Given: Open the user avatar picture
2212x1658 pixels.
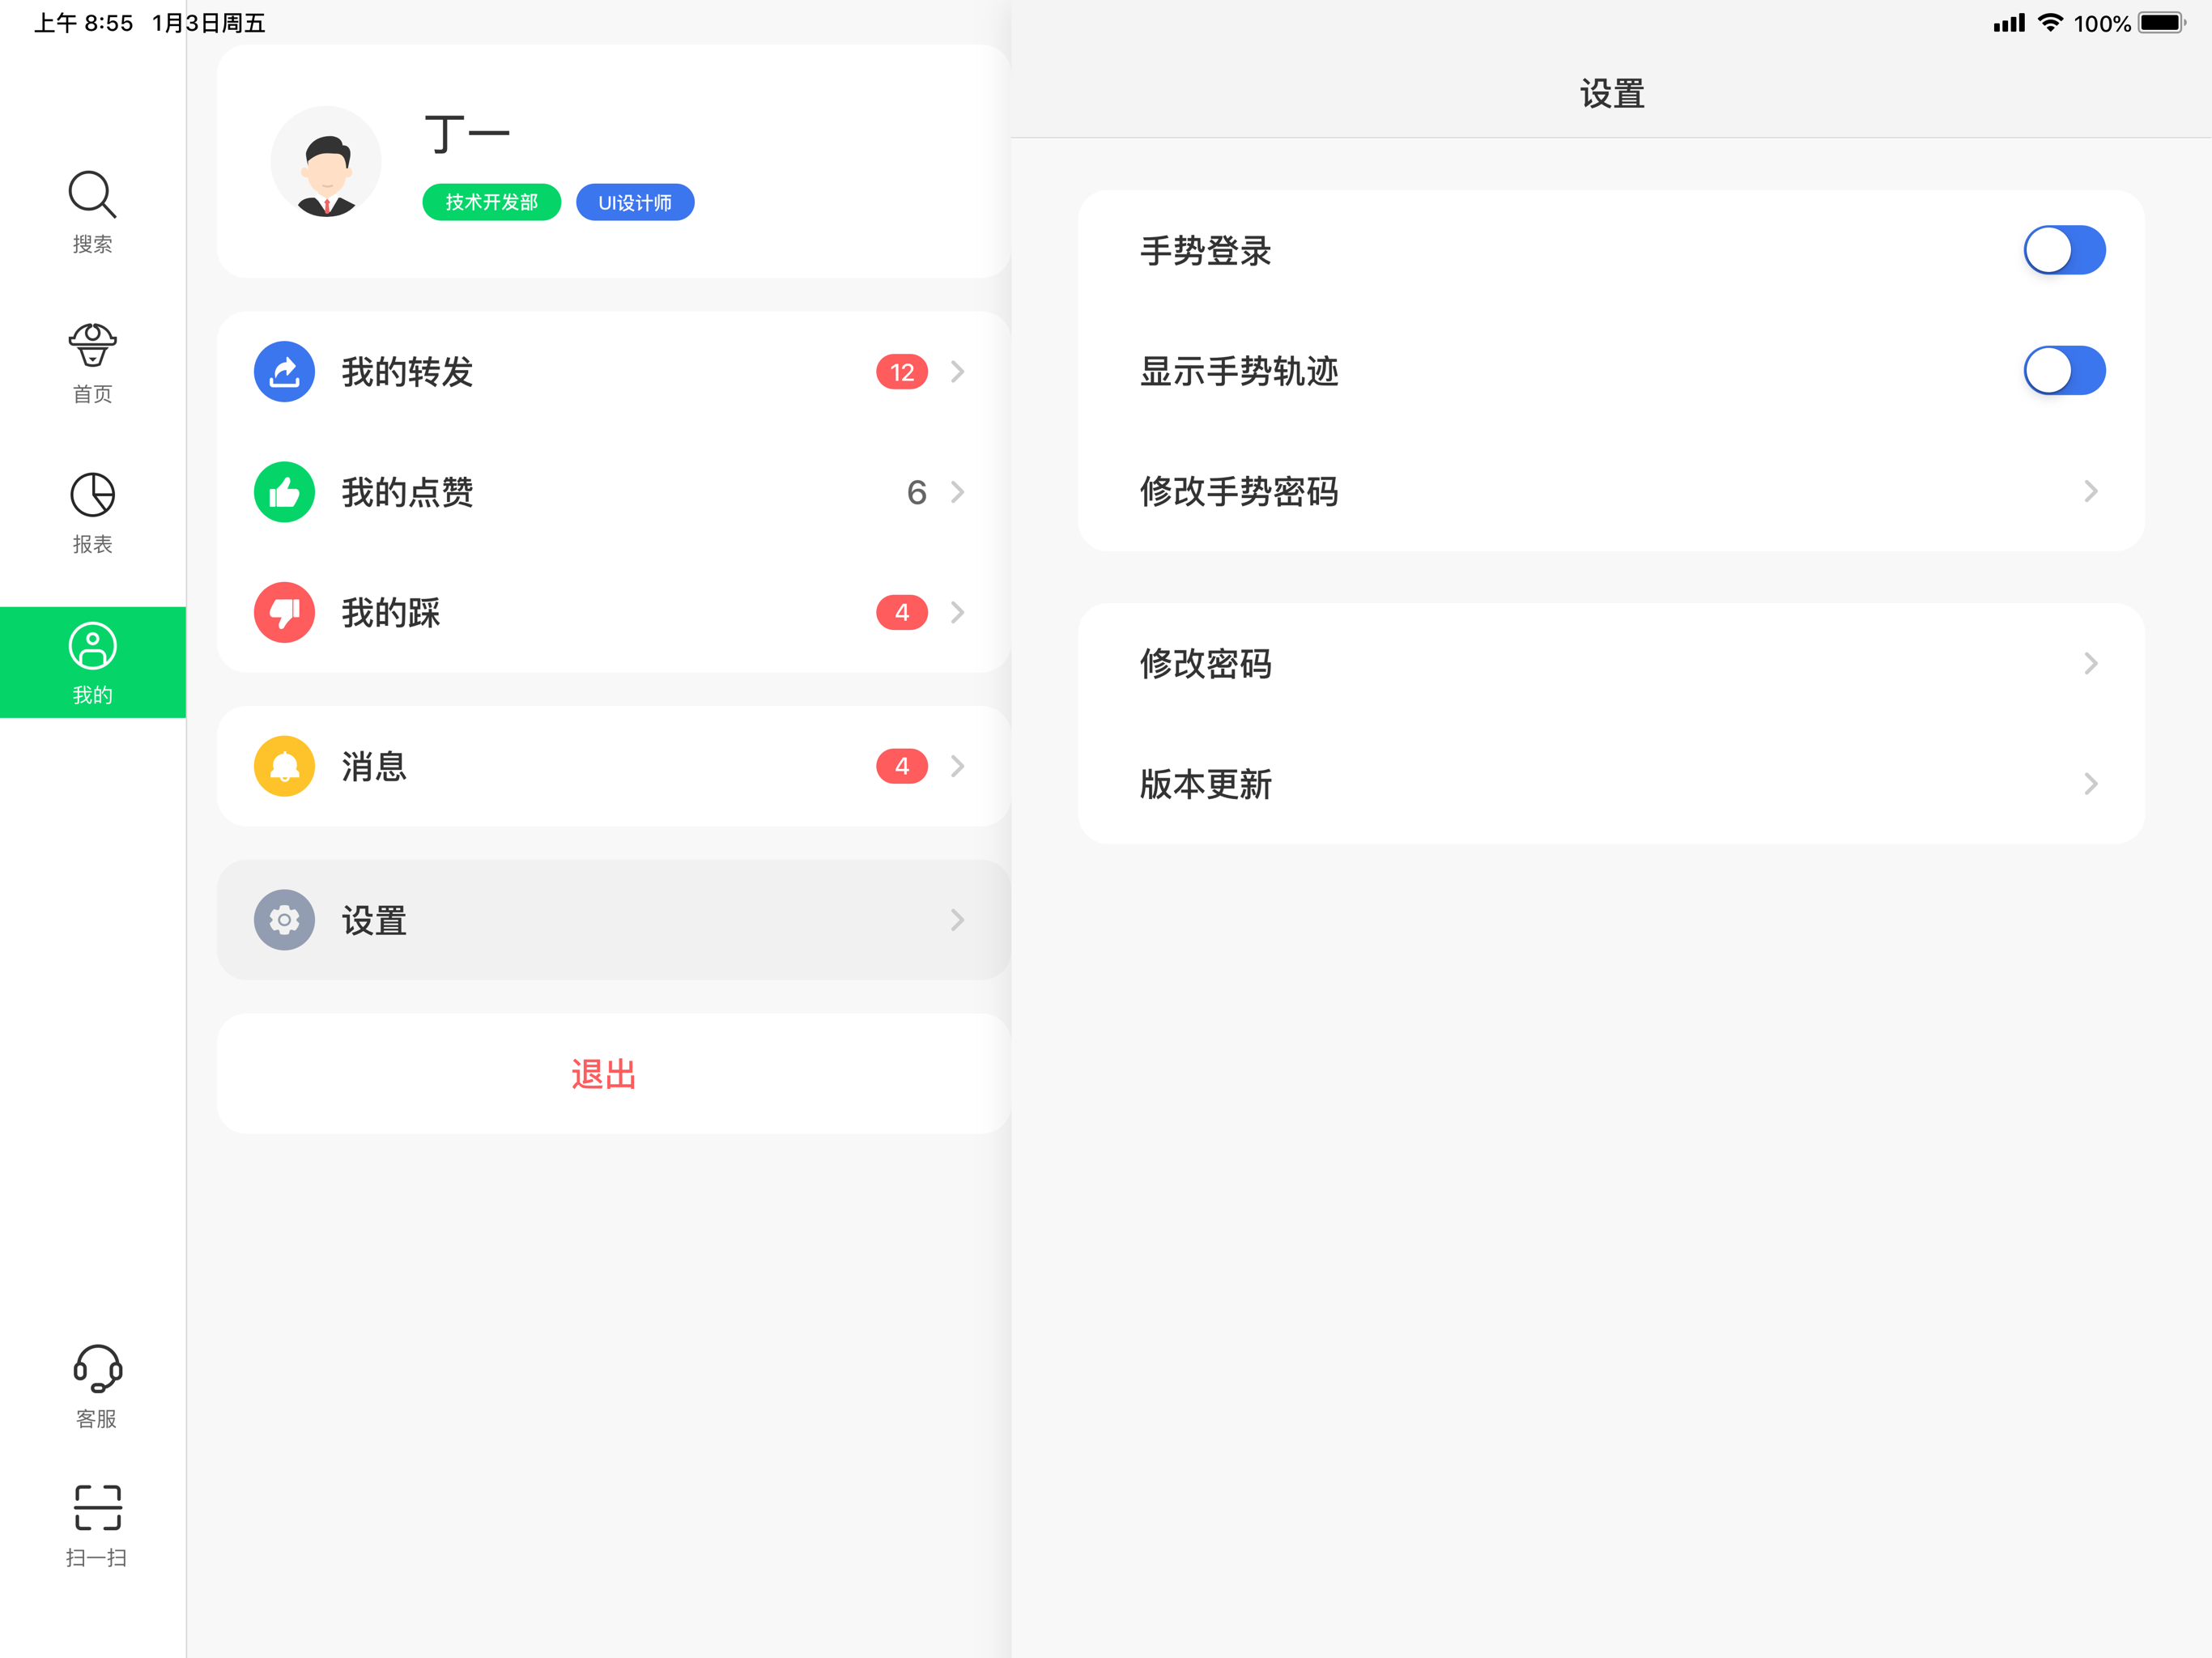Looking at the screenshot, I should point(326,162).
